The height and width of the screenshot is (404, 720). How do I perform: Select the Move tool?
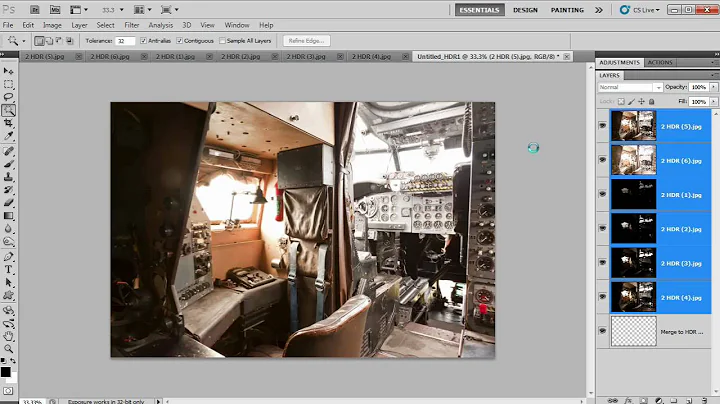pyautogui.click(x=8, y=71)
